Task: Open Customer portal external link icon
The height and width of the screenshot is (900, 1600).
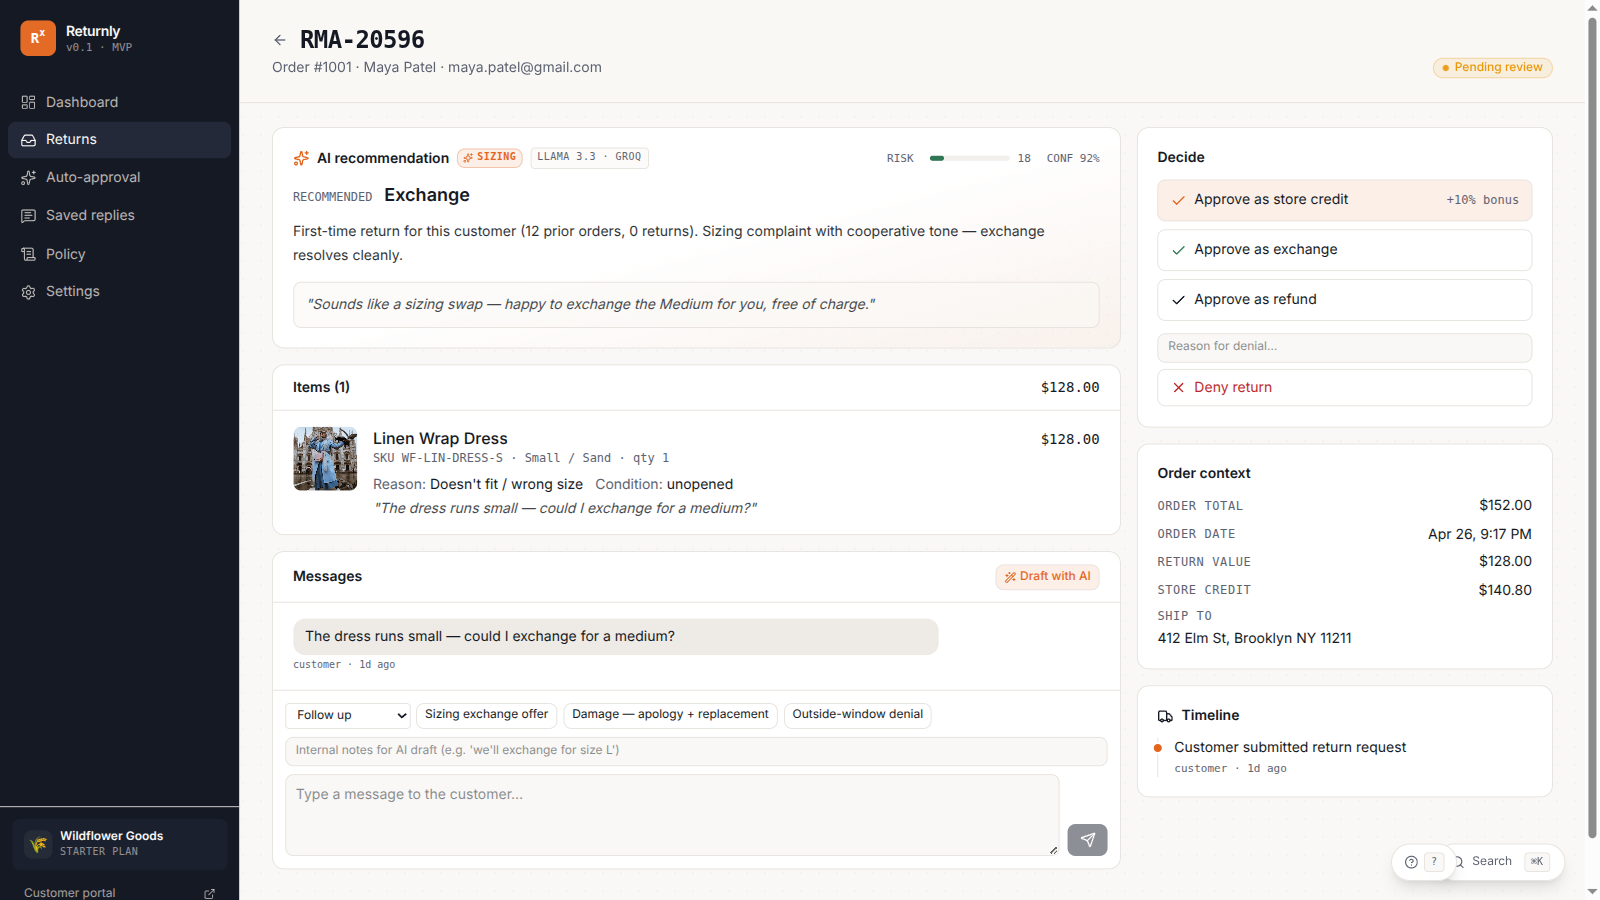Action: pos(209,893)
